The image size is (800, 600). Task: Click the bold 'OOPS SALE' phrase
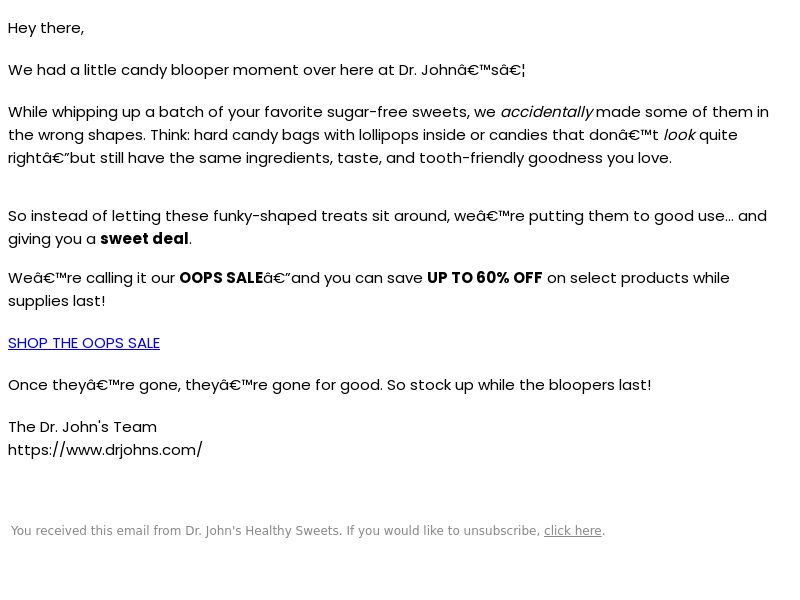[221, 278]
